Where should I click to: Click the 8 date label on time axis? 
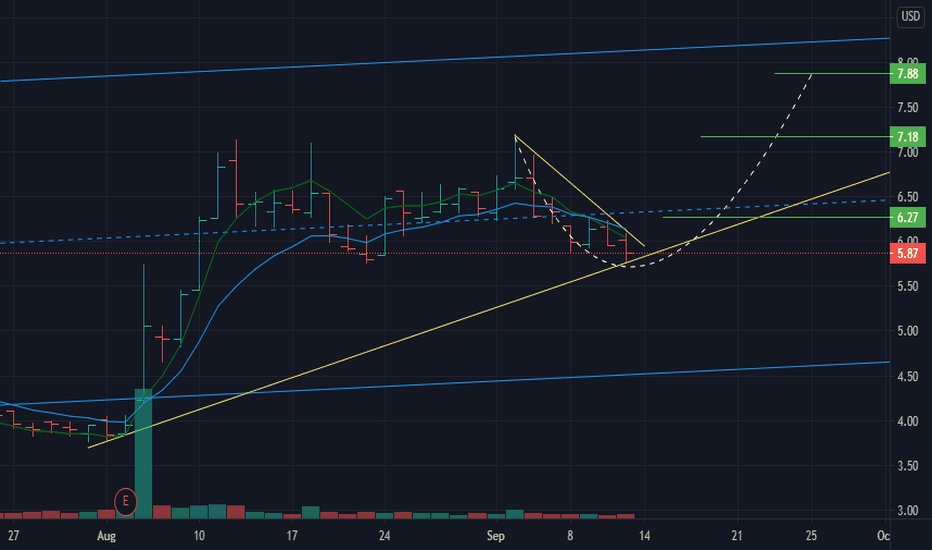[x=570, y=536]
